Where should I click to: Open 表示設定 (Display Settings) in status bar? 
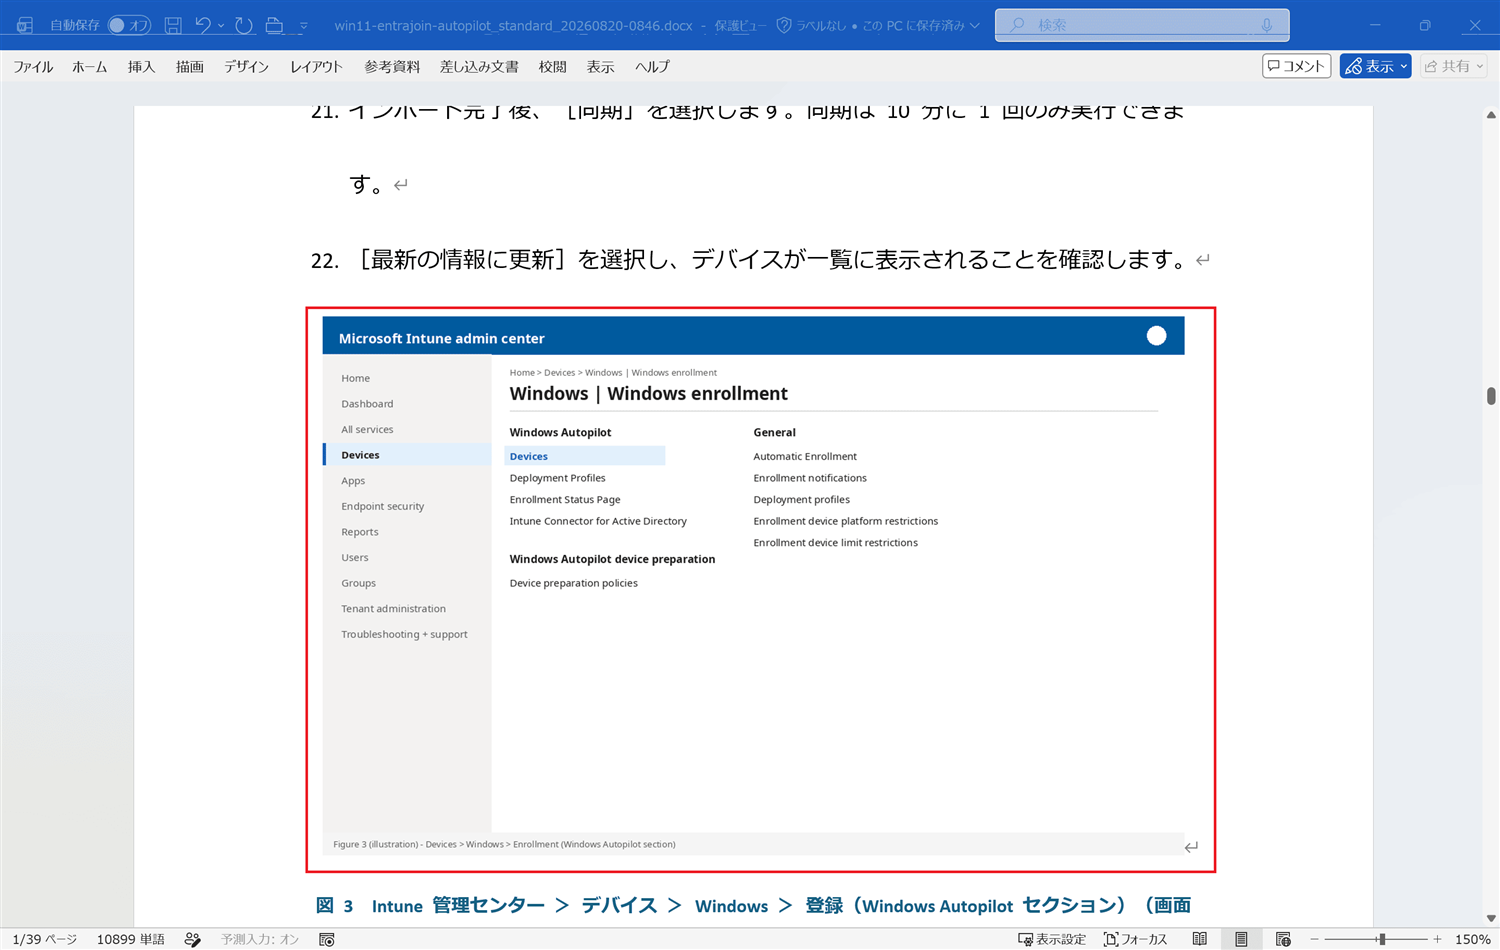click(x=1052, y=939)
